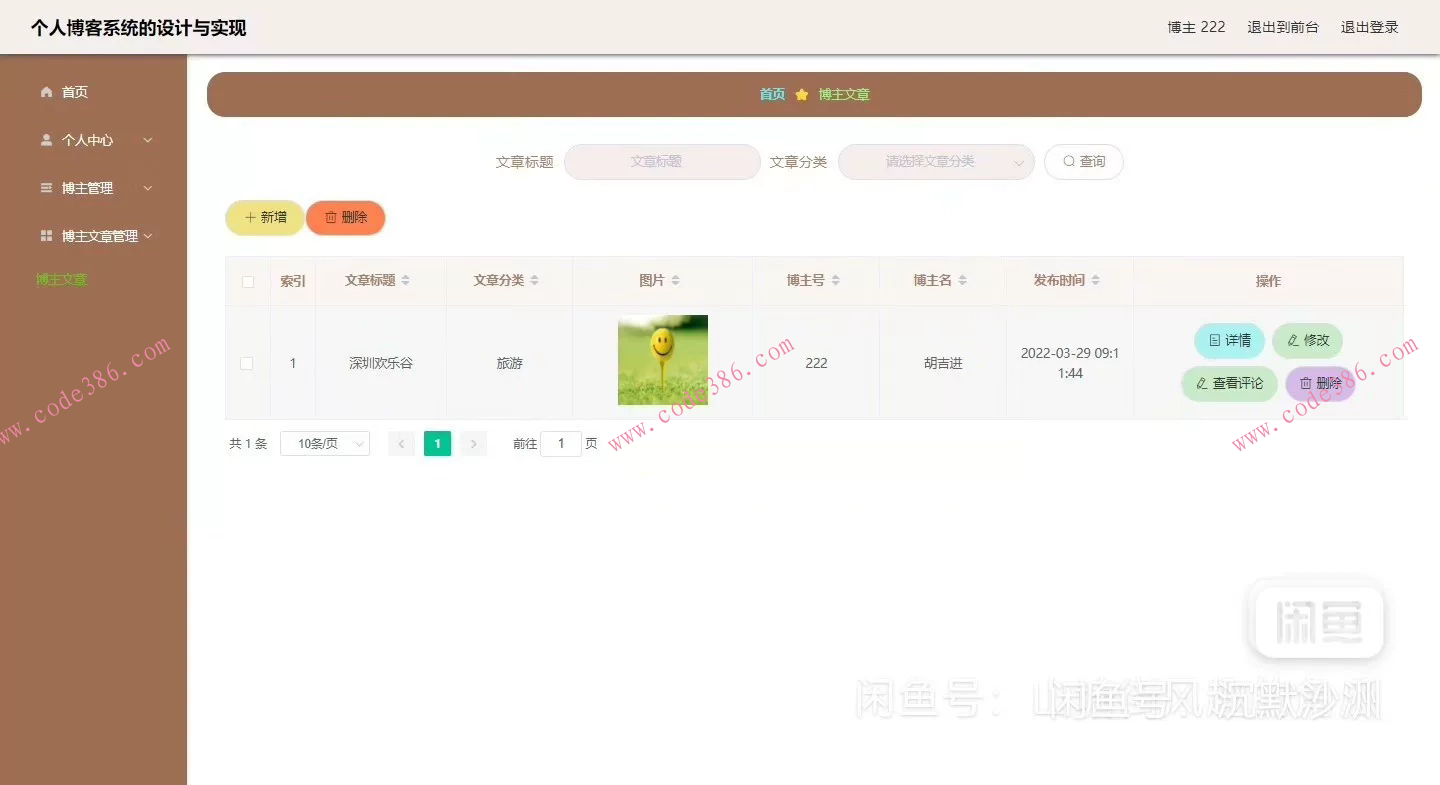Click the next-page arrow in pagination
This screenshot has width=1440, height=785.
(x=472, y=443)
